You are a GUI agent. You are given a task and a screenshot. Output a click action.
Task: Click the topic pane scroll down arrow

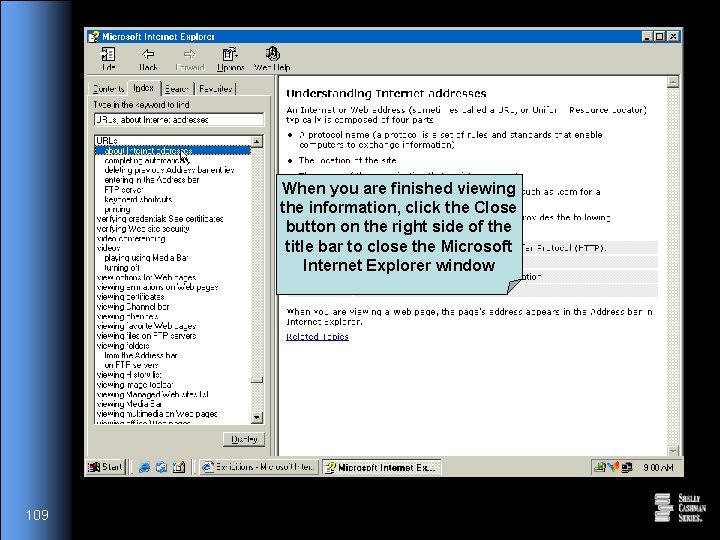pos(673,451)
